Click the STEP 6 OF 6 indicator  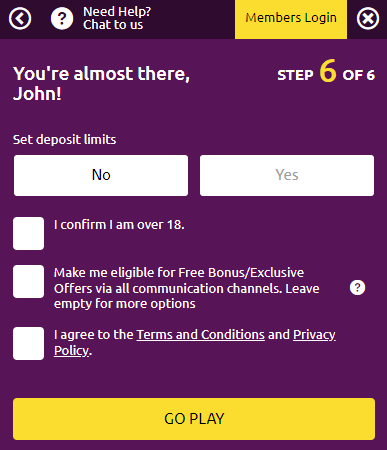[326, 71]
